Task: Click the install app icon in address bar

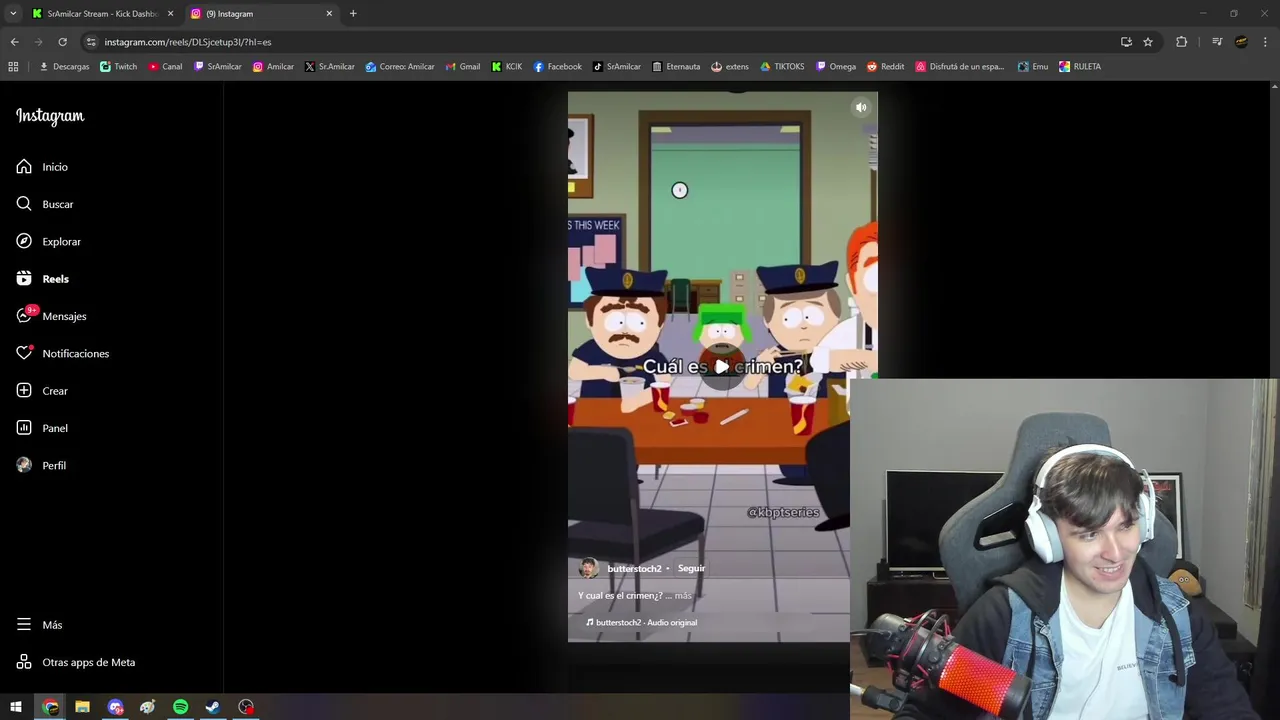Action: click(1126, 42)
